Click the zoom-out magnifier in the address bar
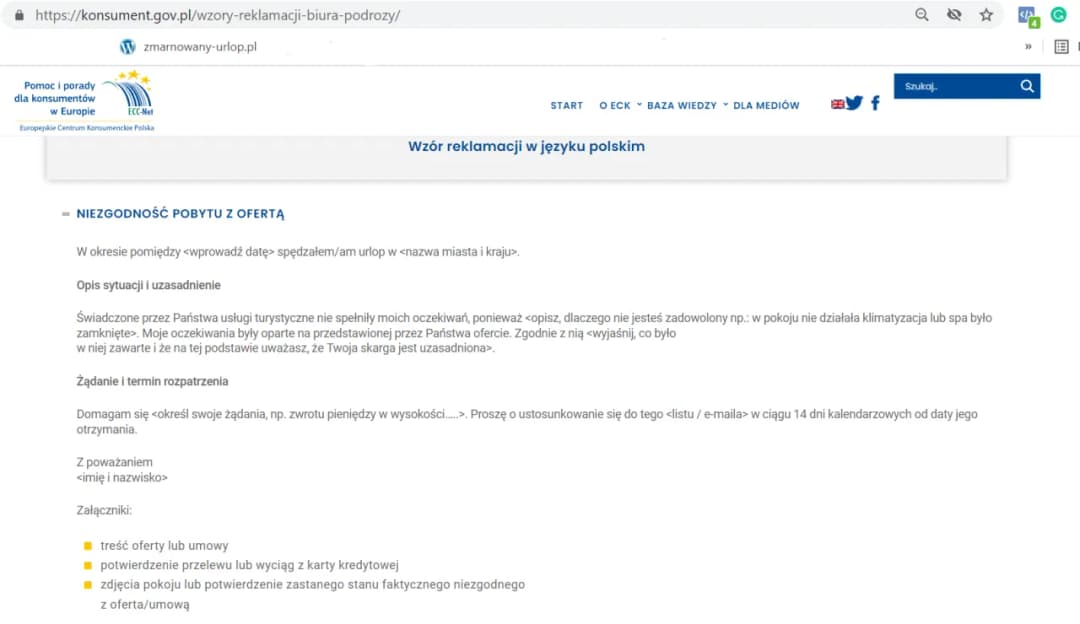This screenshot has height=624, width=1080. [922, 15]
